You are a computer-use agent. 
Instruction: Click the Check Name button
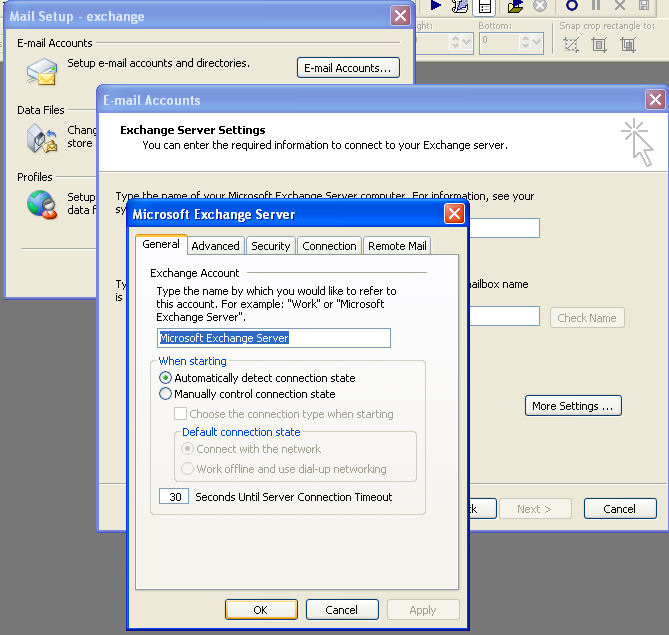(x=587, y=318)
